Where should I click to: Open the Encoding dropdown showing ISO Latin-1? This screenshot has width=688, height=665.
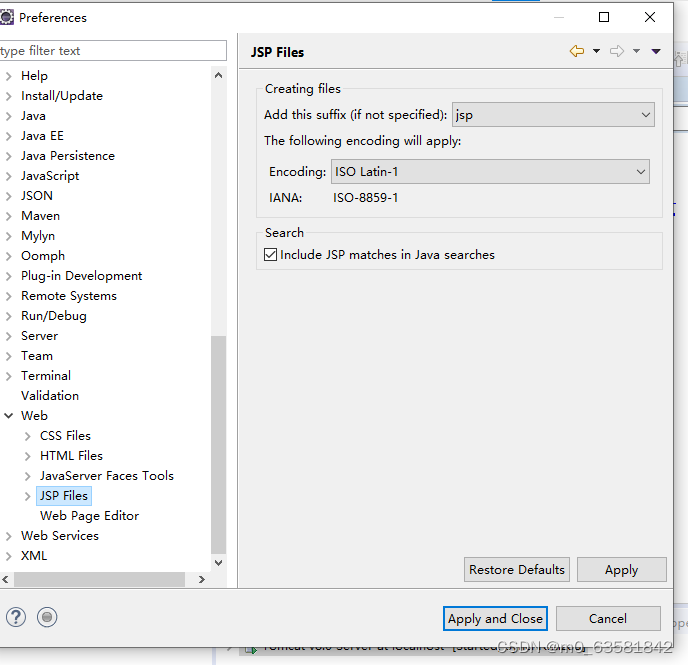point(490,172)
